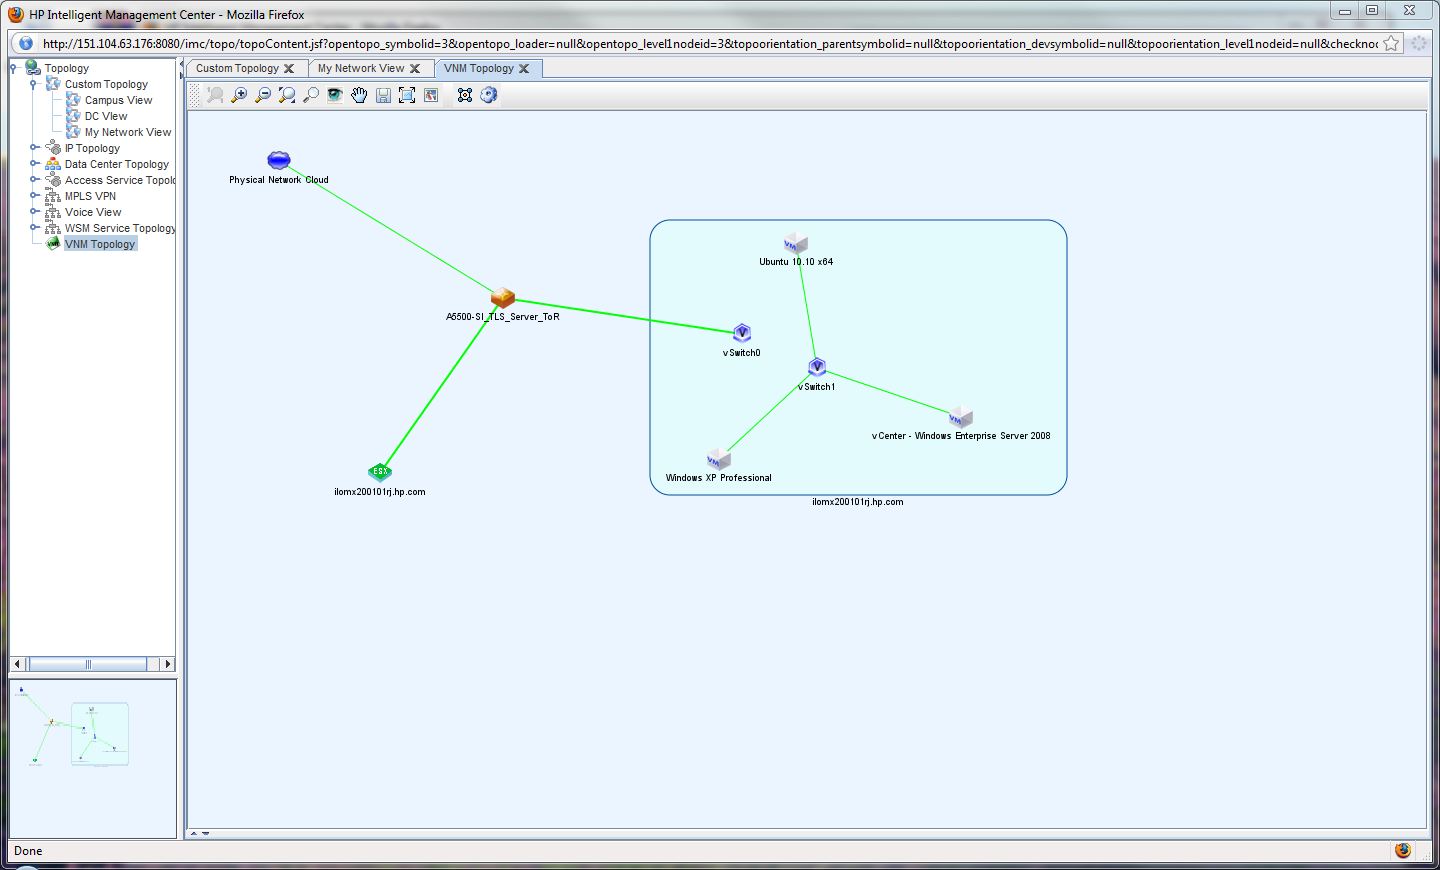The width and height of the screenshot is (1440, 870).
Task: Close the Custom Topology tab
Action: pyautogui.click(x=289, y=69)
